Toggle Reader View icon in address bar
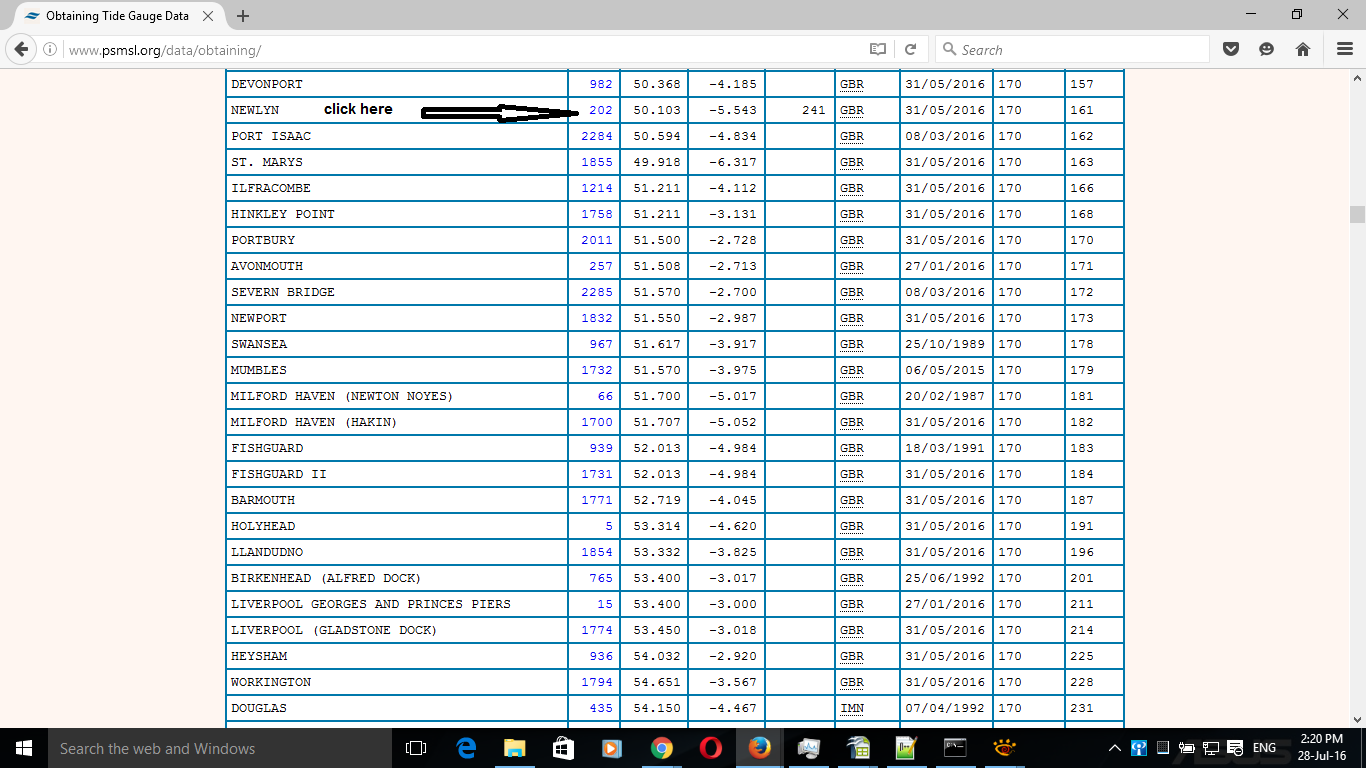The height and width of the screenshot is (768, 1366). point(877,49)
